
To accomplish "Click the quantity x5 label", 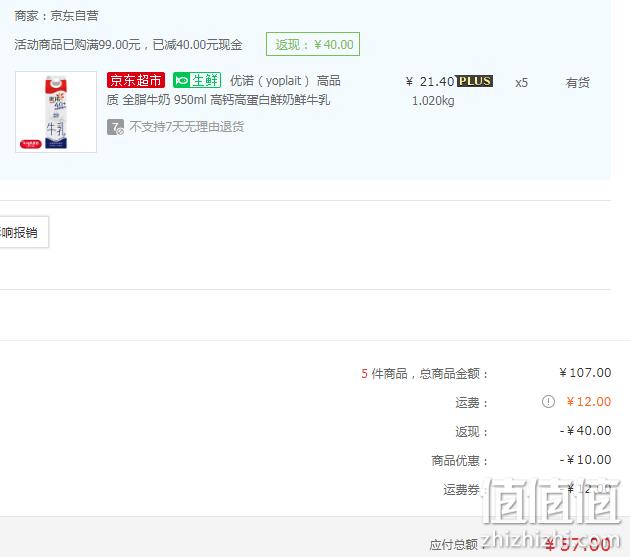I will [x=522, y=83].
